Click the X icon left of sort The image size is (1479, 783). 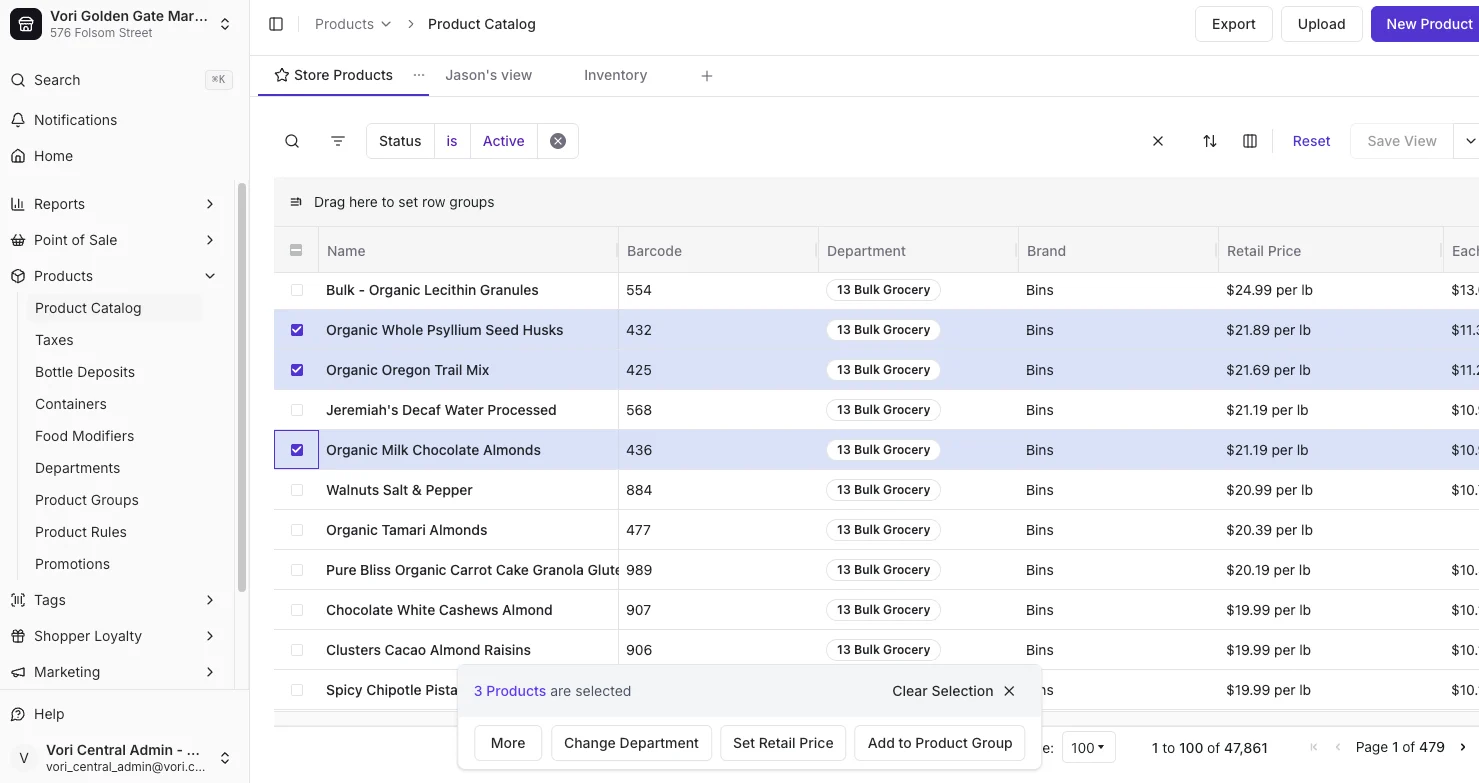coord(1158,141)
